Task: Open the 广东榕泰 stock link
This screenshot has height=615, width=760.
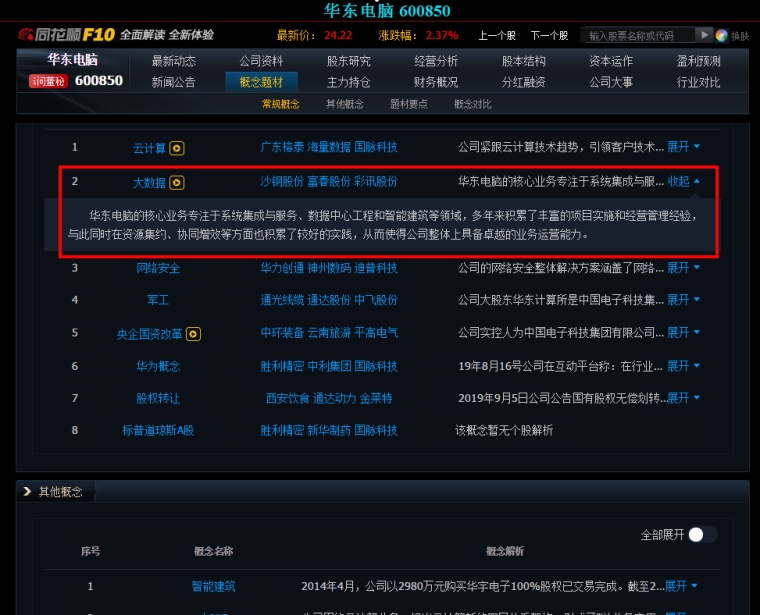Action: (x=282, y=147)
